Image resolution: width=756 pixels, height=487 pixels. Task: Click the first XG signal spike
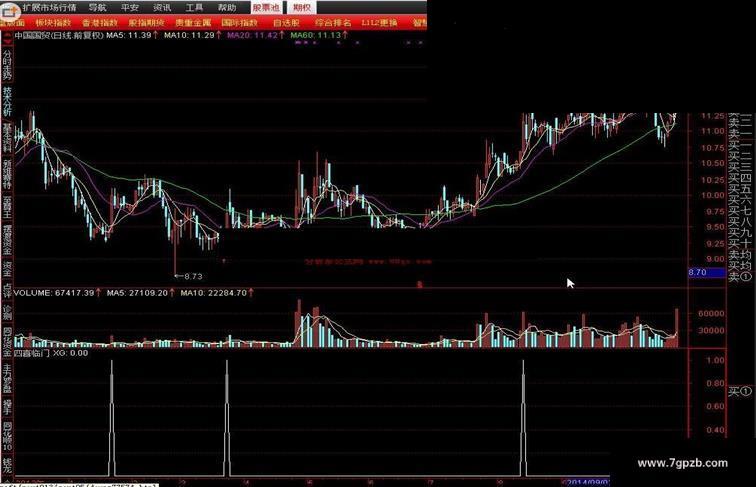coord(112,419)
